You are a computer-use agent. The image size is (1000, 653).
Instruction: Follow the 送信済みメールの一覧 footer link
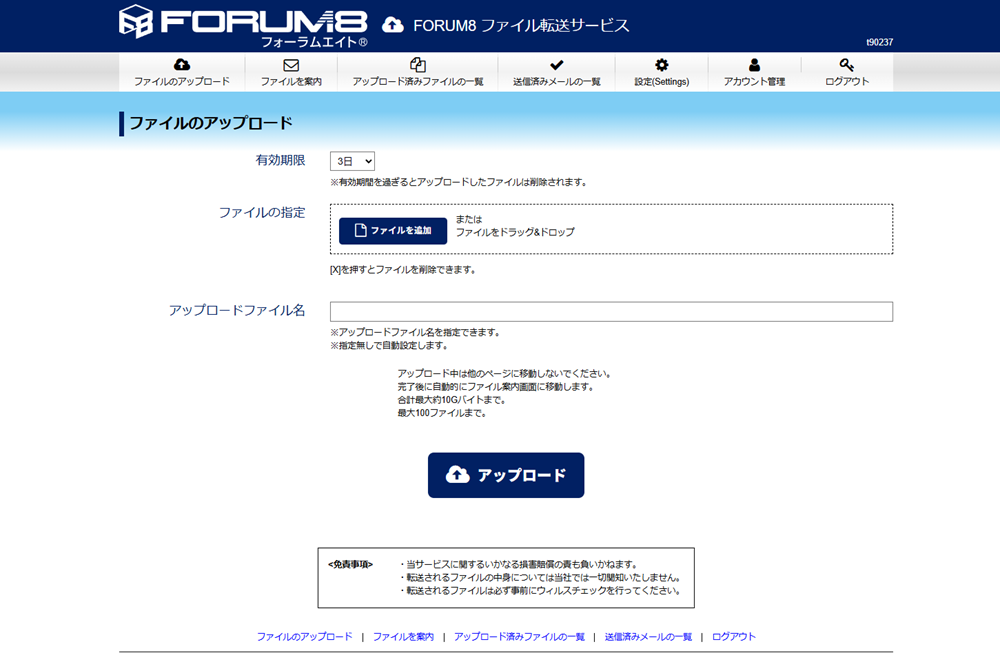tap(648, 637)
